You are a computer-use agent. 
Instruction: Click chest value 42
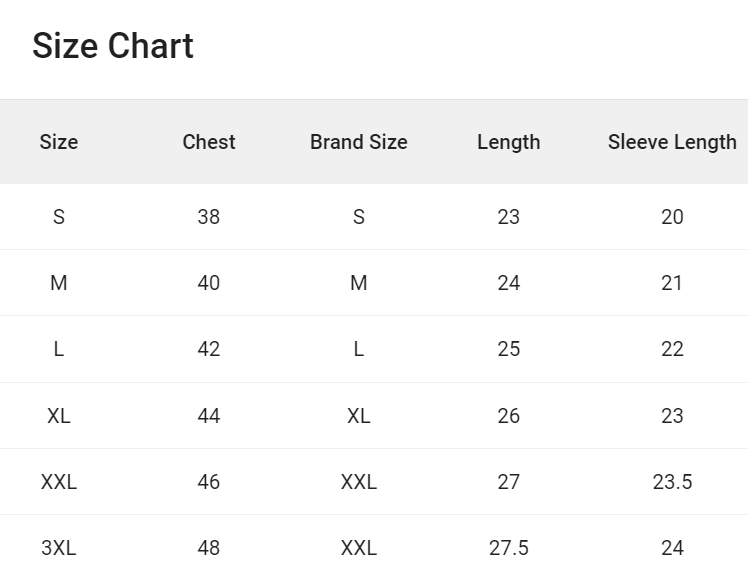(209, 349)
